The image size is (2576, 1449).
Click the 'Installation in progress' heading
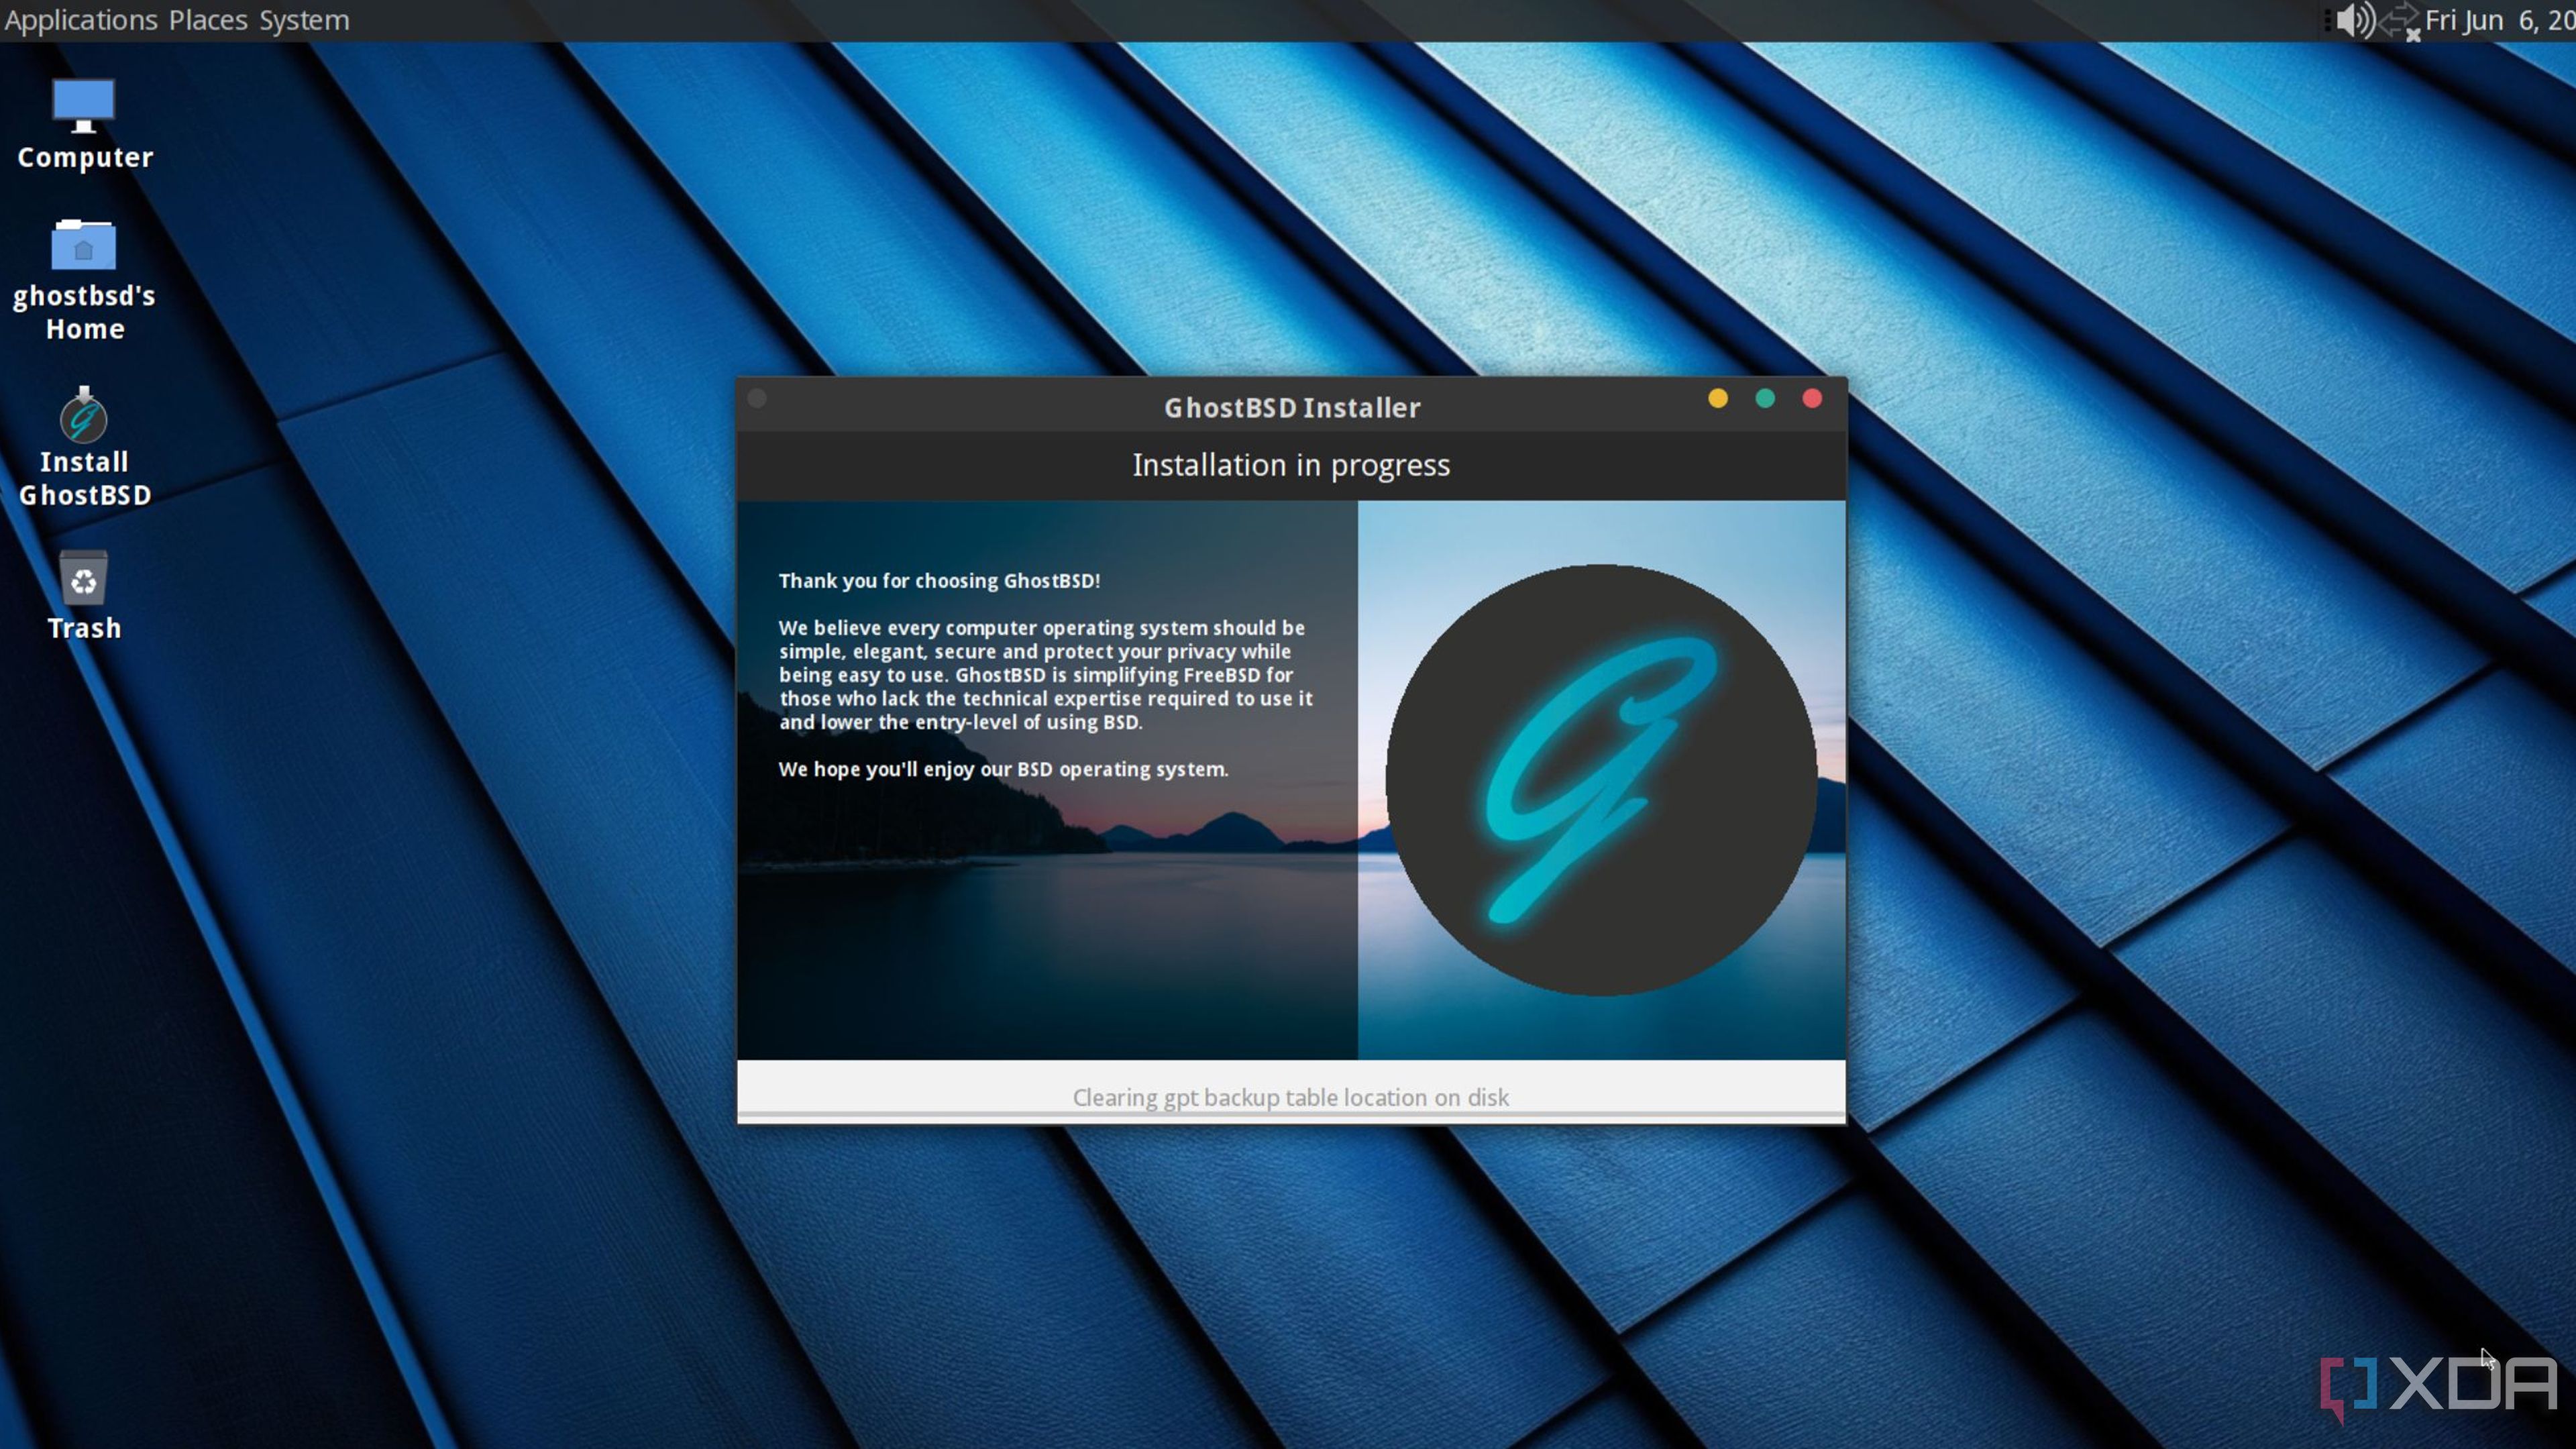[x=1291, y=465]
